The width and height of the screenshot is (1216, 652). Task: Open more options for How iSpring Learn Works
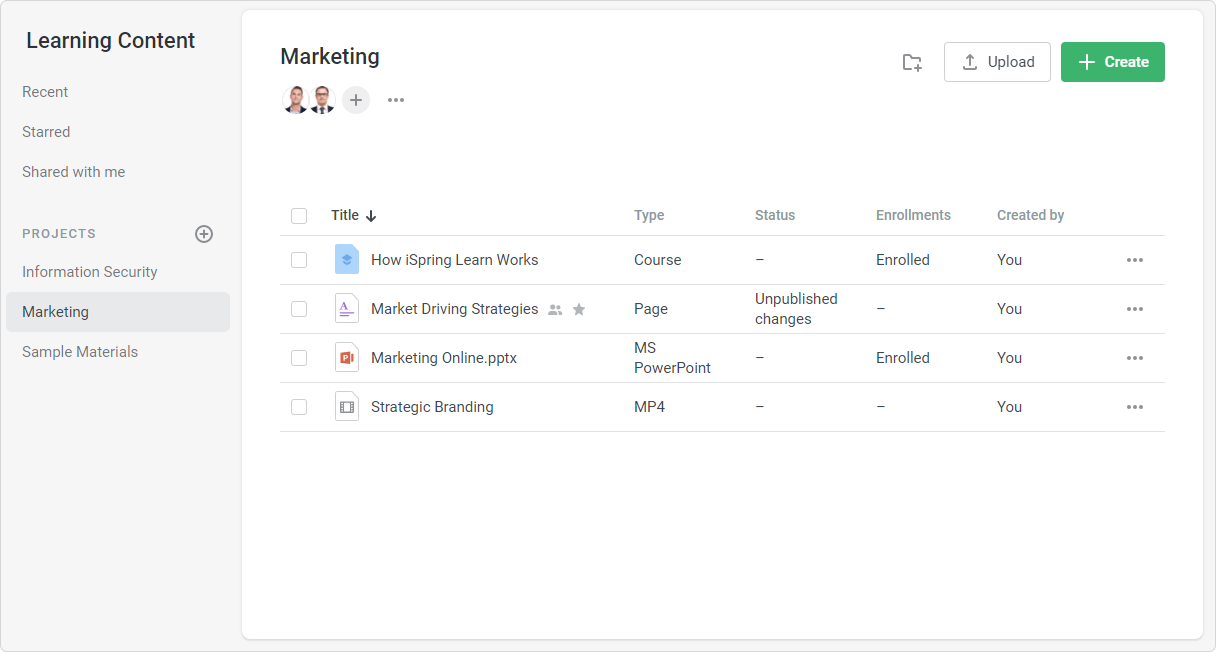click(x=1134, y=260)
